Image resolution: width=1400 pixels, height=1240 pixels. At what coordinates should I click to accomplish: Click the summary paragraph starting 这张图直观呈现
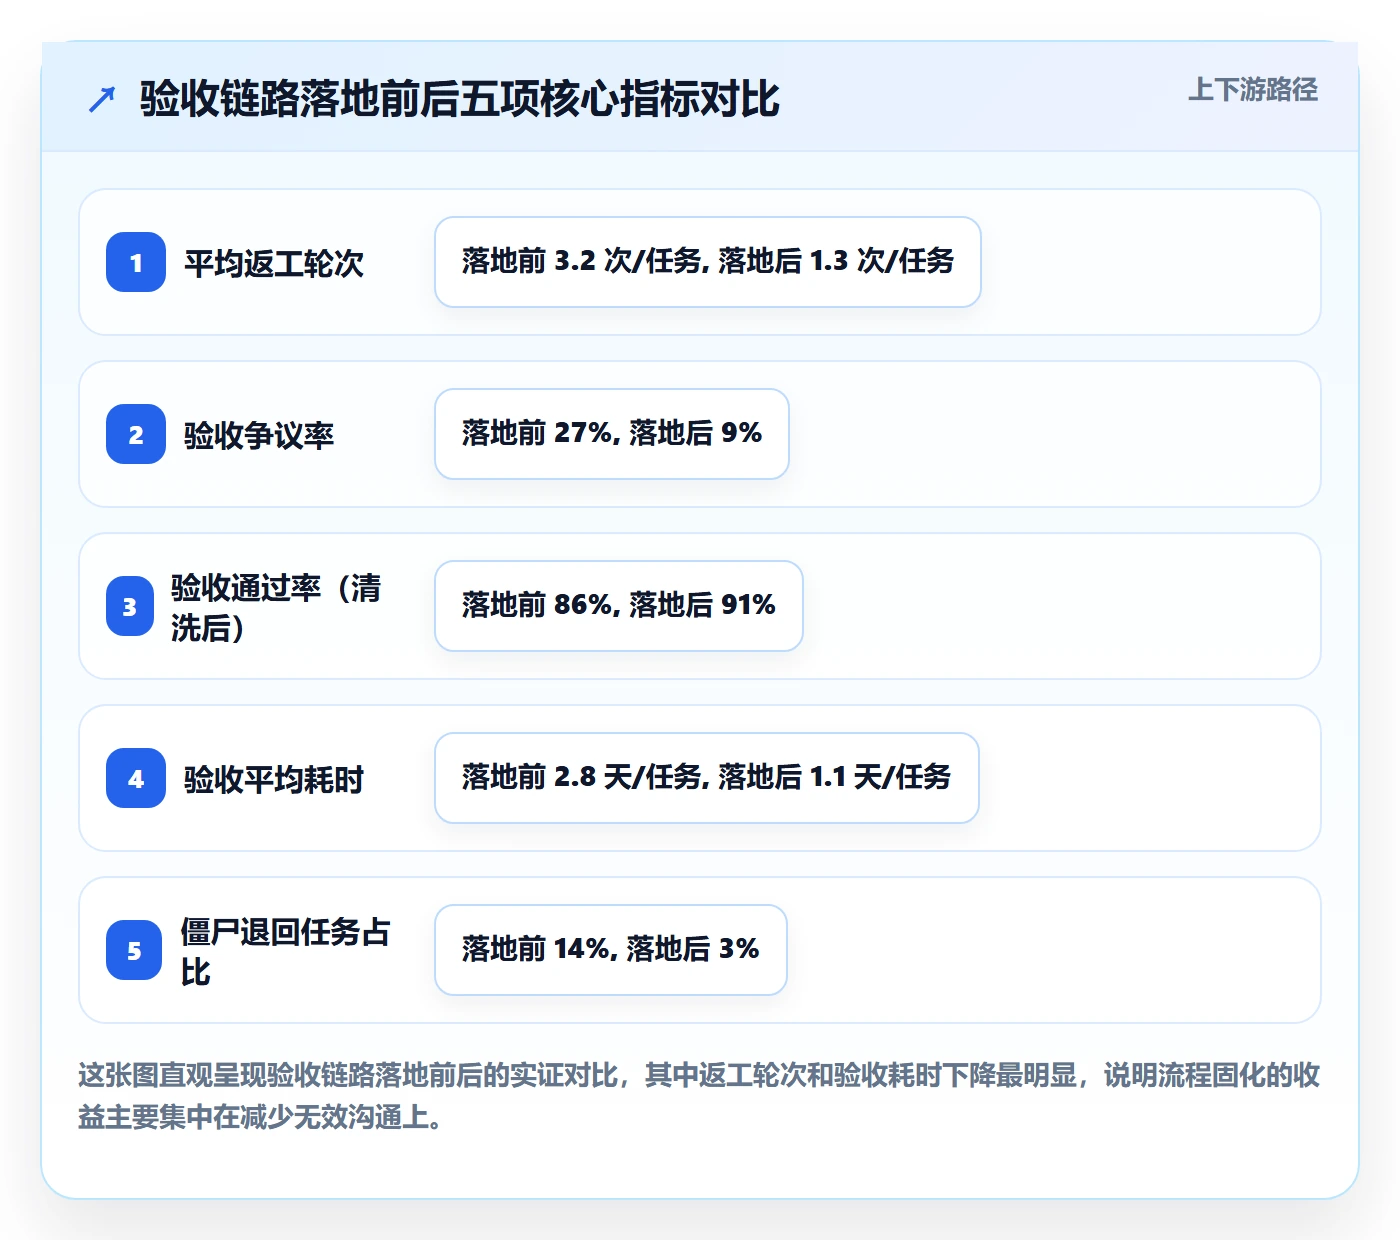click(x=699, y=1096)
